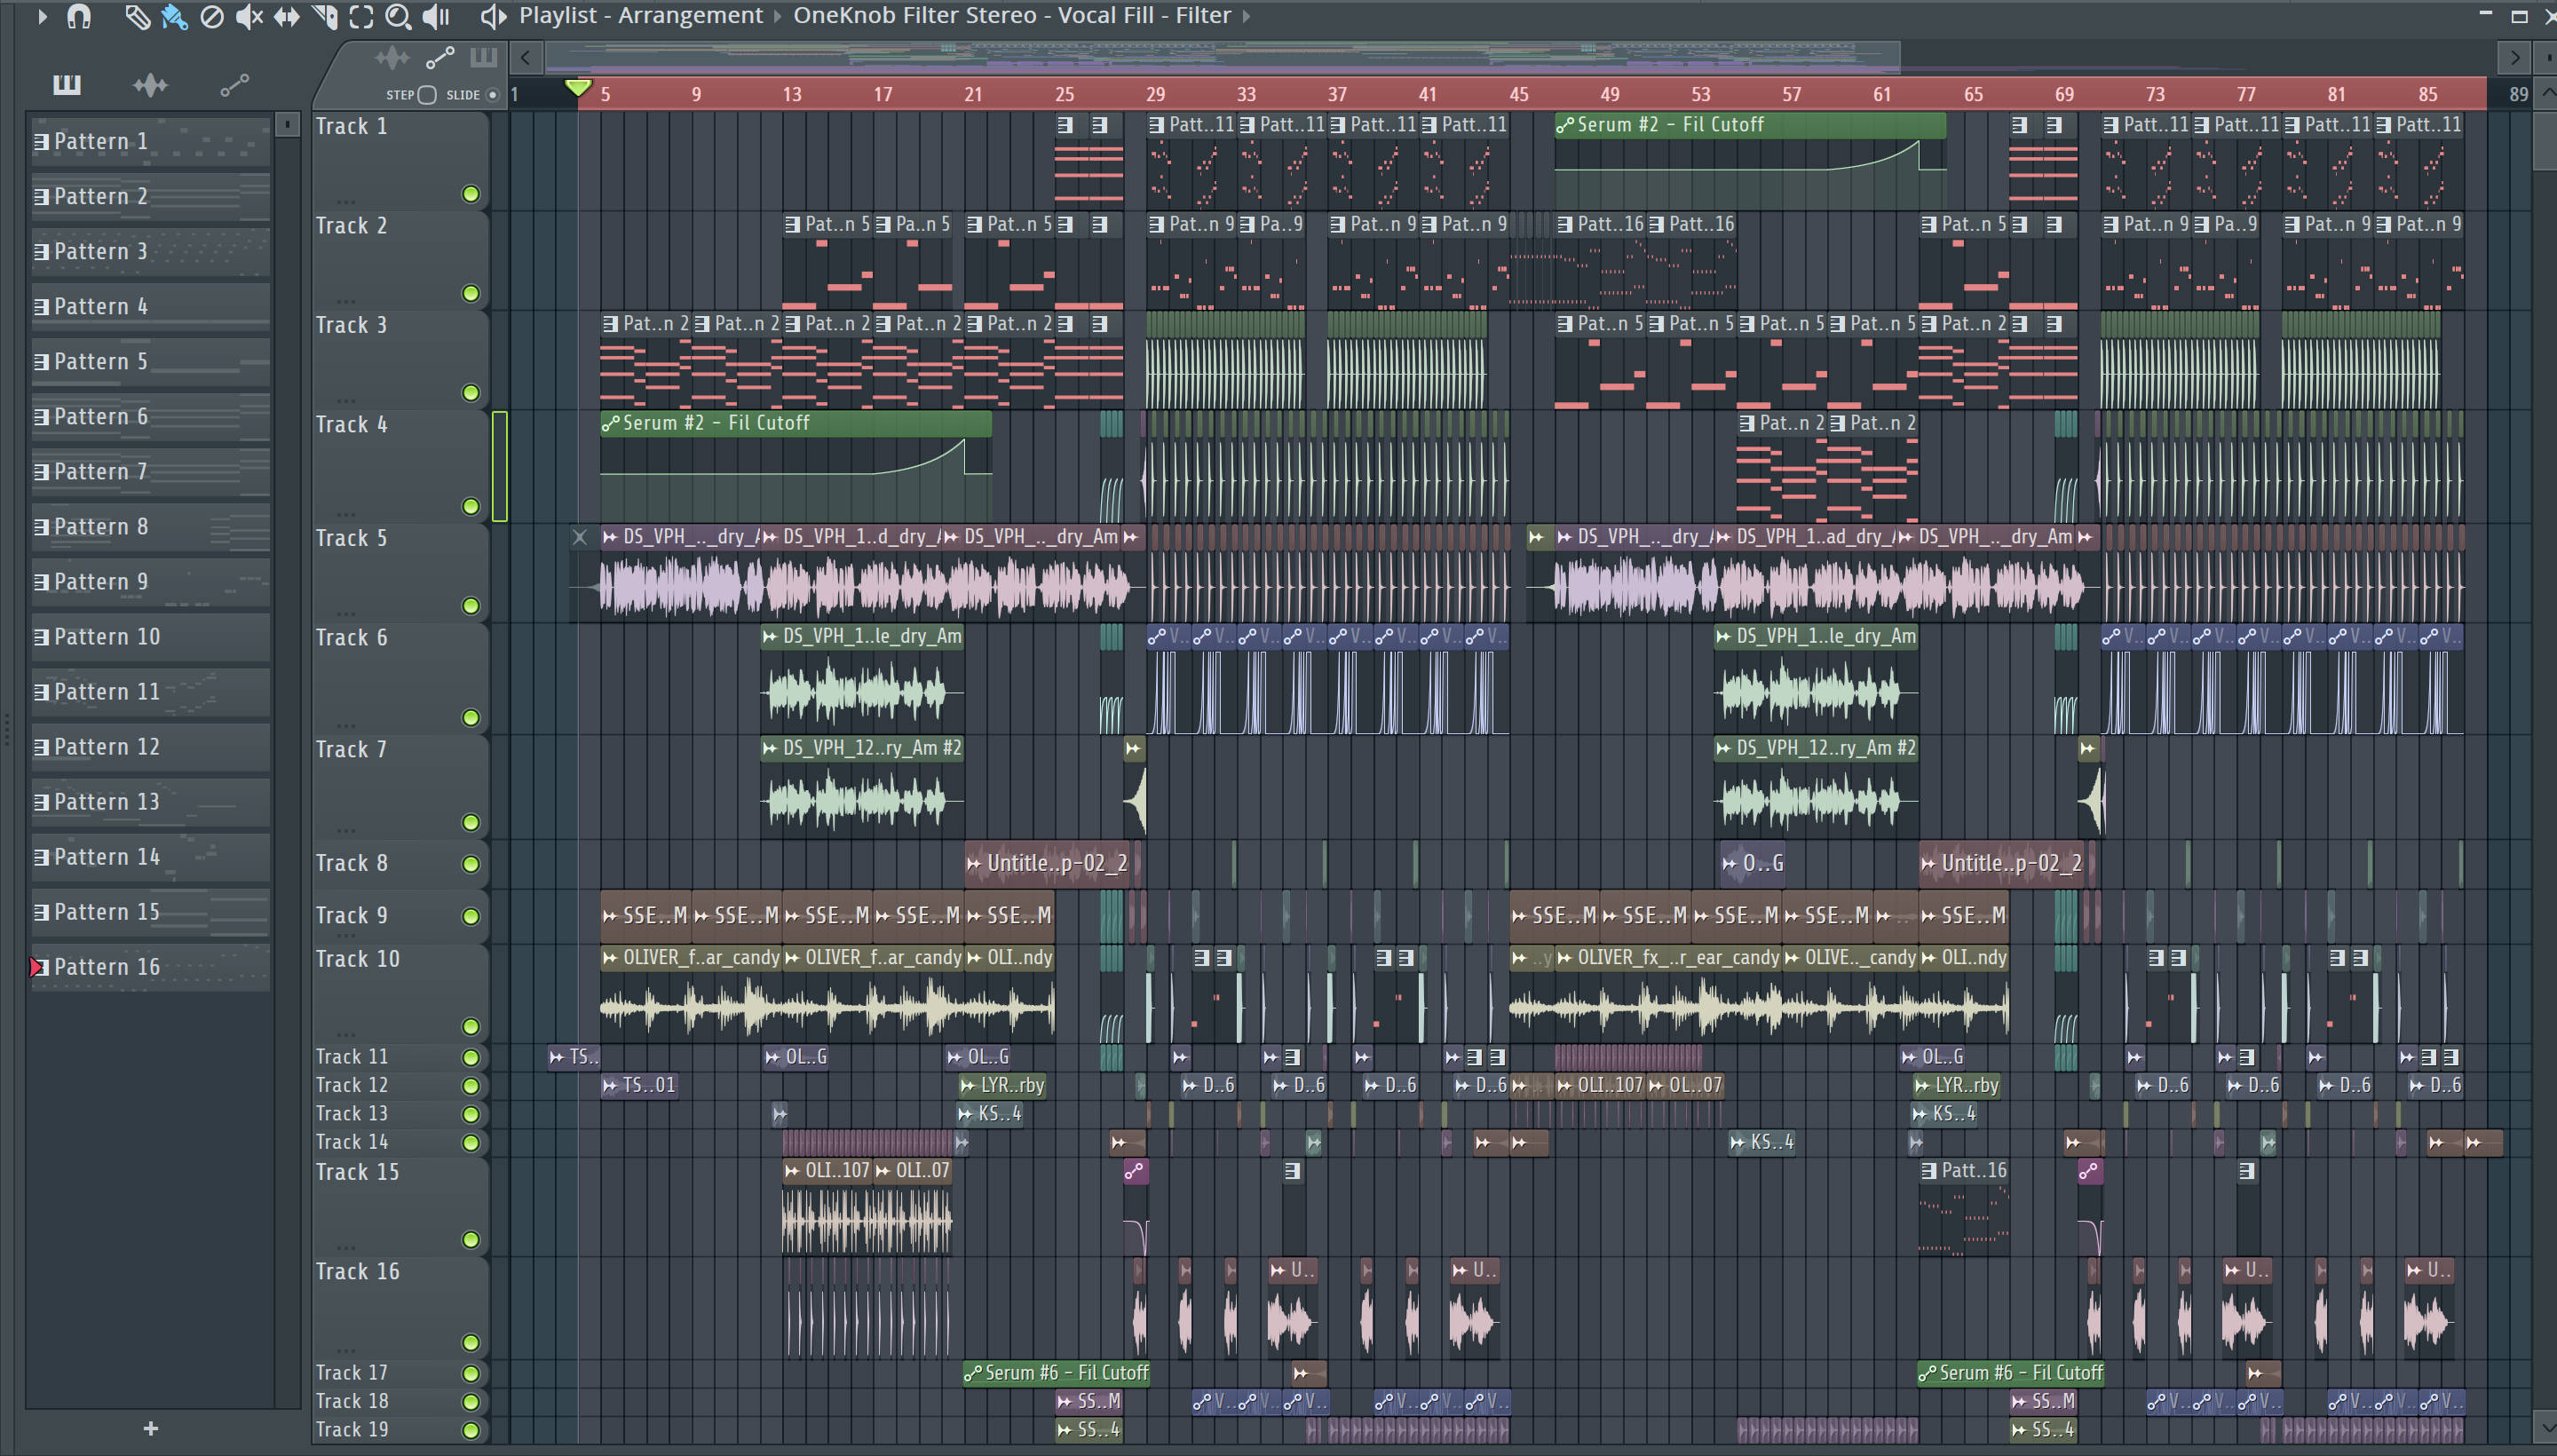The width and height of the screenshot is (2557, 1456).
Task: Open playlist options menu arrow
Action: tap(42, 16)
